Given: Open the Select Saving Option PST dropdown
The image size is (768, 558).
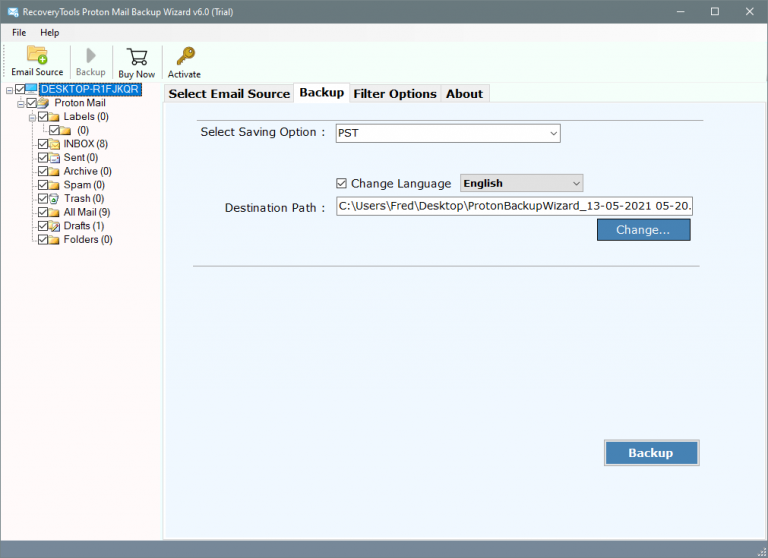Looking at the screenshot, I should pyautogui.click(x=448, y=133).
